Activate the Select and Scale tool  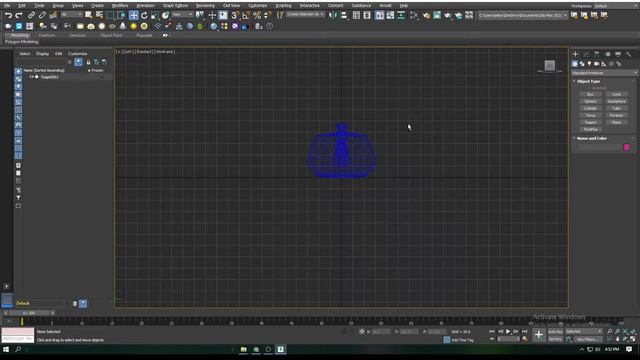click(155, 16)
